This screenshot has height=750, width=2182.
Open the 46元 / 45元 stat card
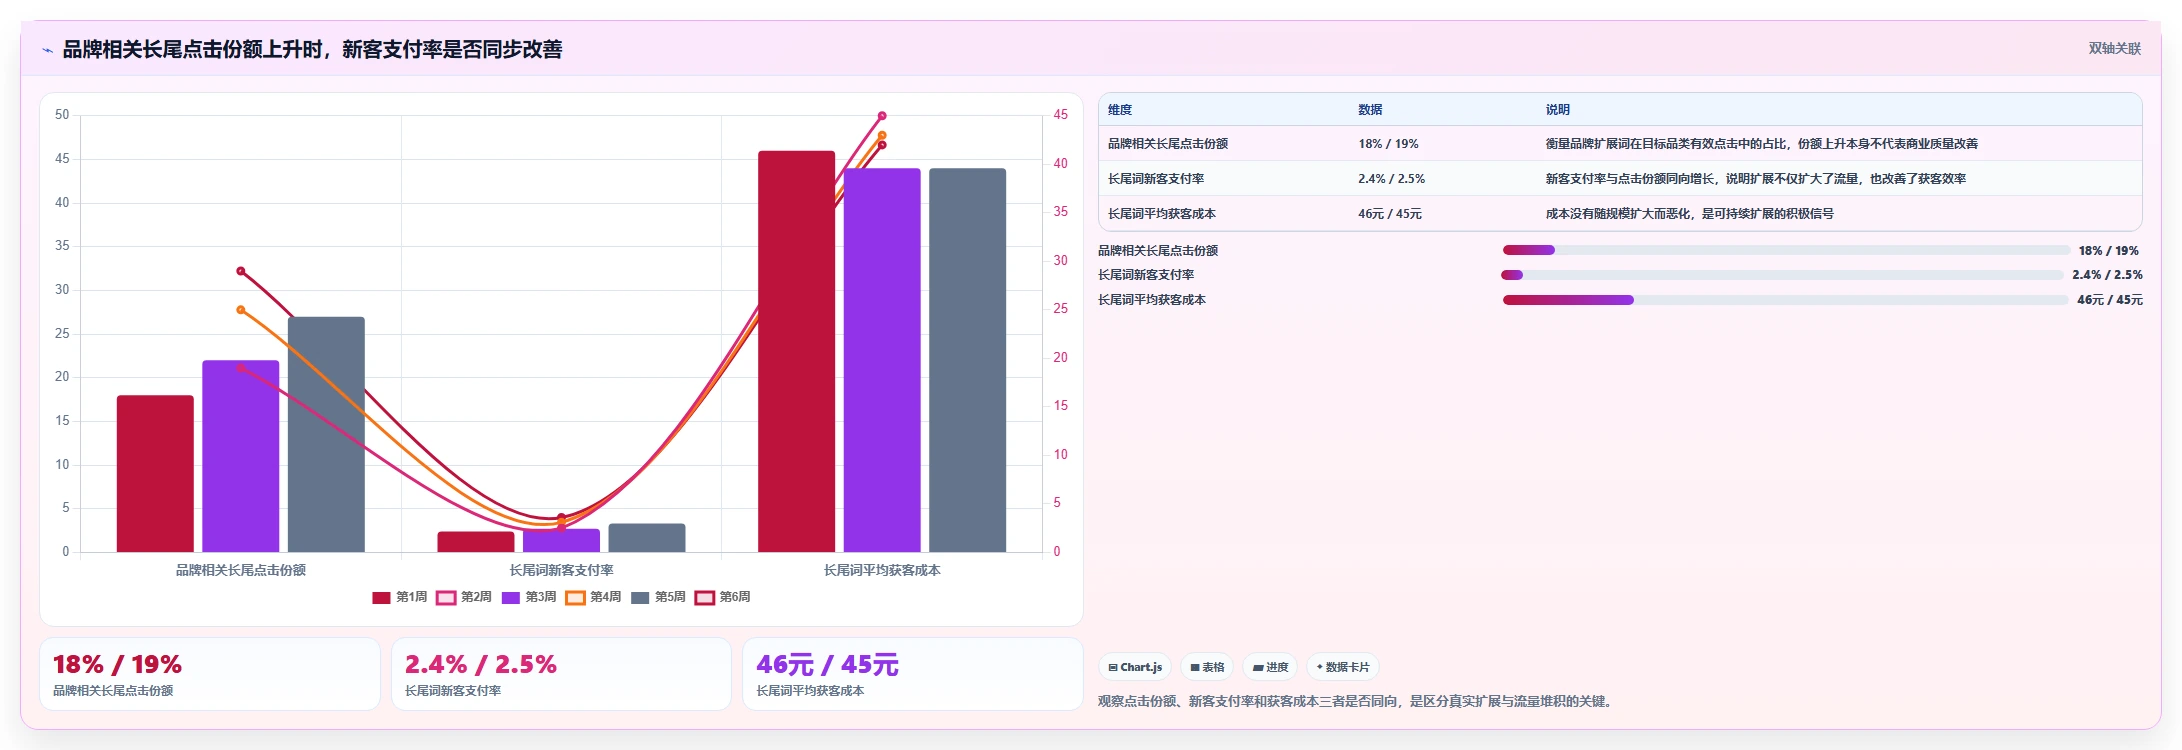pyautogui.click(x=913, y=674)
